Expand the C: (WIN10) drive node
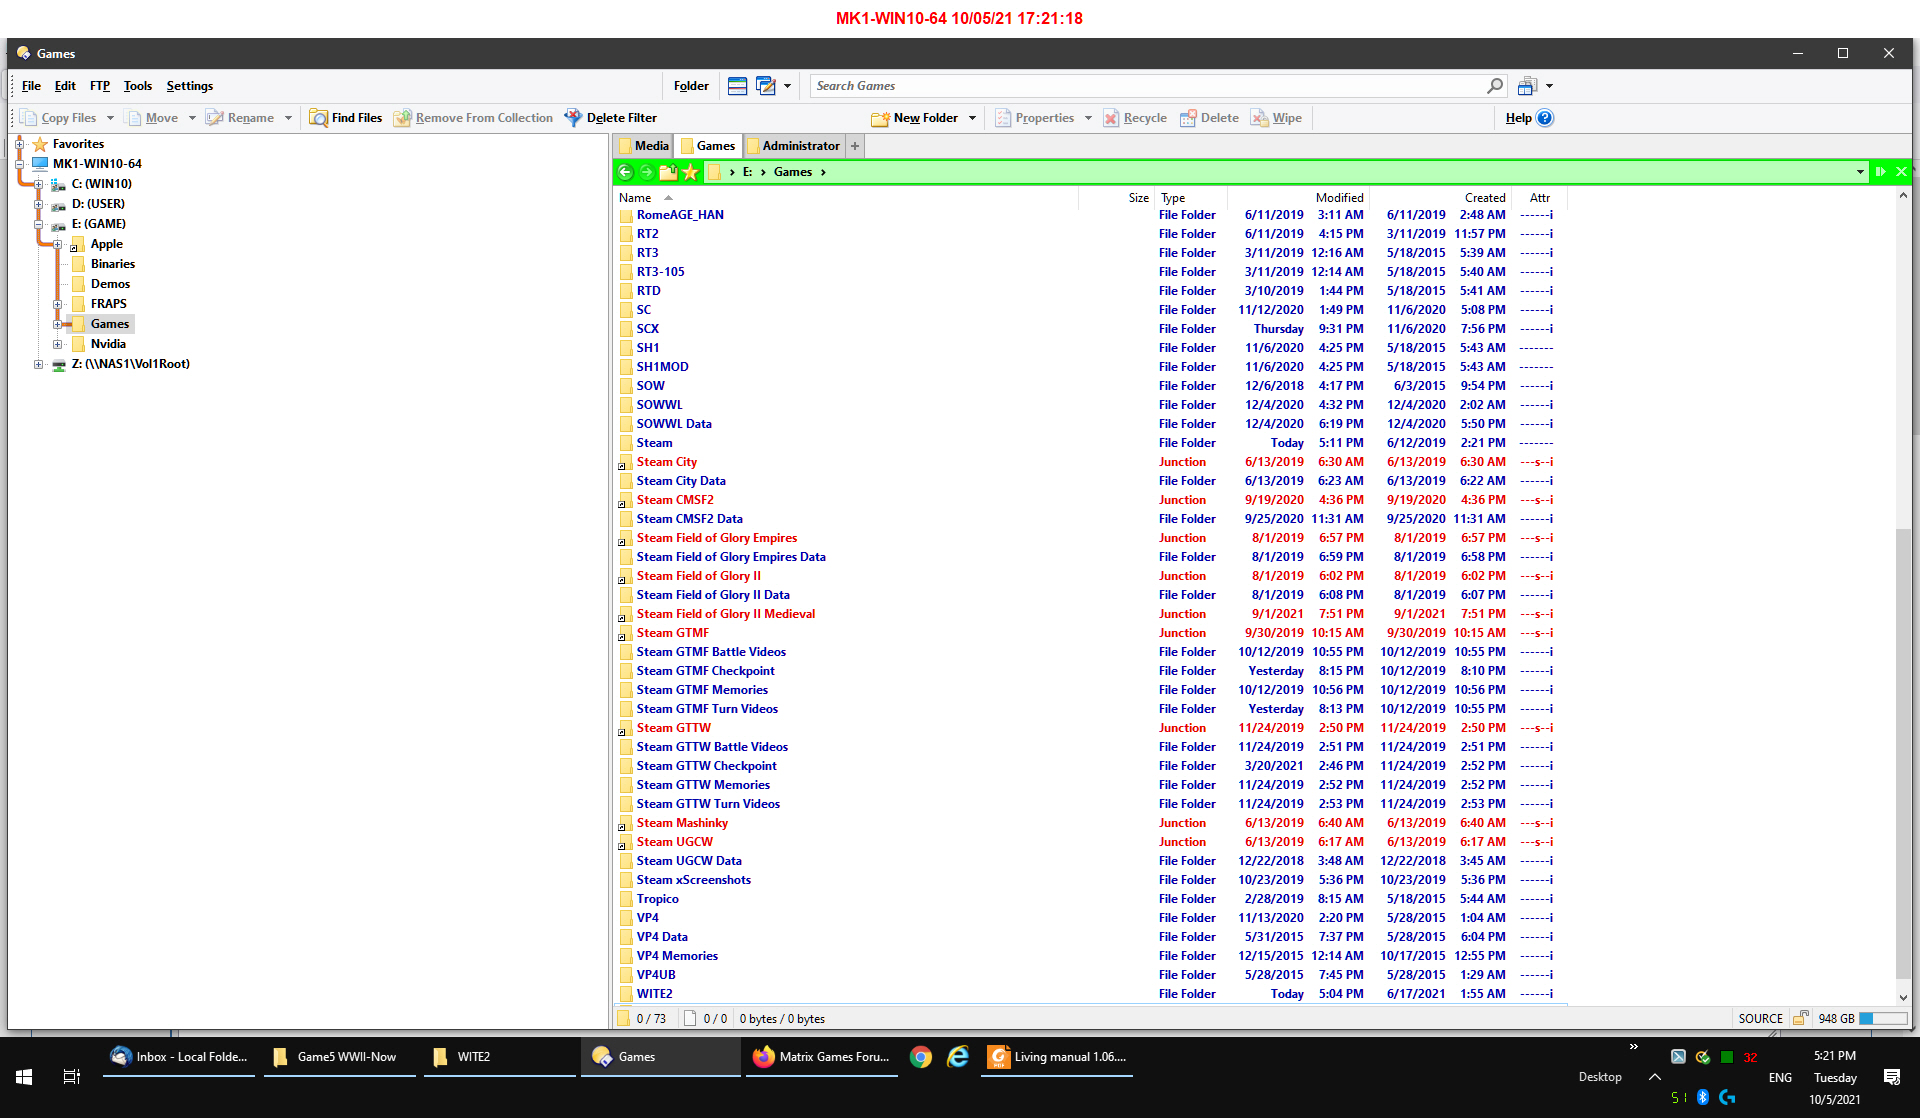The image size is (1920, 1118). coord(38,184)
